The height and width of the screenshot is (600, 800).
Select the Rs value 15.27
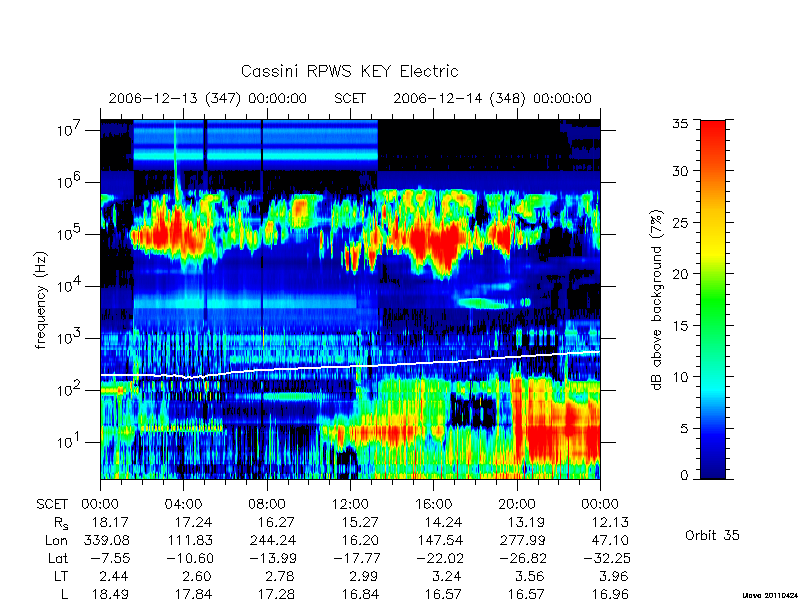[x=360, y=522]
